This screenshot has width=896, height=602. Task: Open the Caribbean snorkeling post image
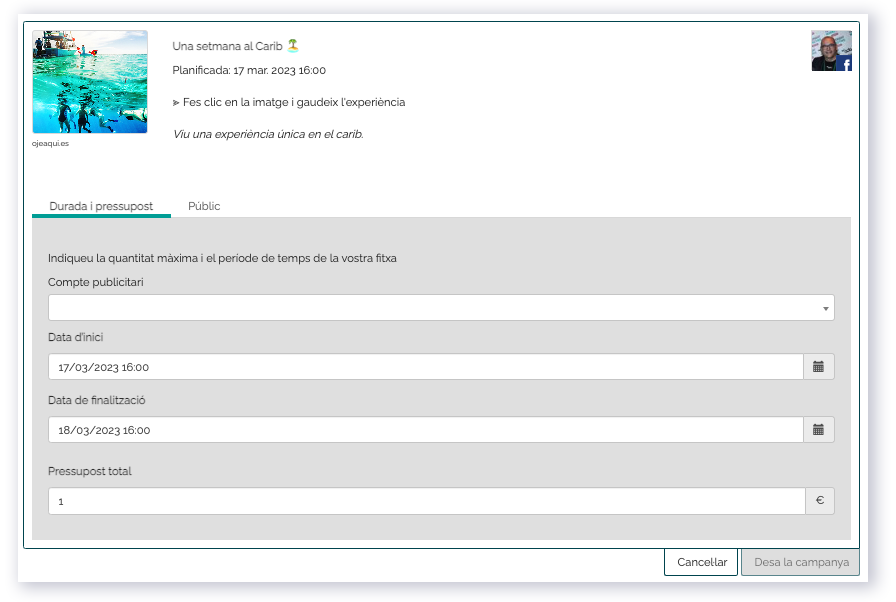[x=90, y=82]
